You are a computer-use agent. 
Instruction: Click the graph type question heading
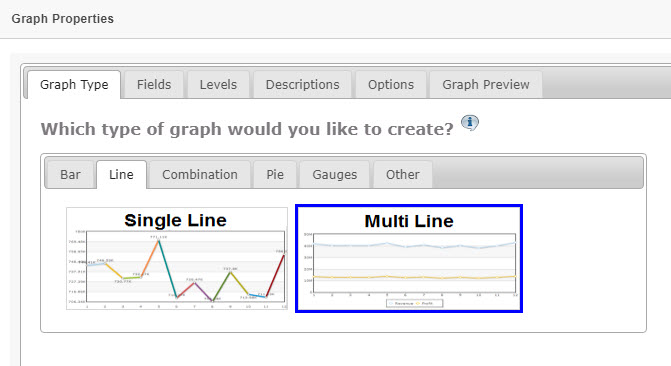click(x=247, y=129)
